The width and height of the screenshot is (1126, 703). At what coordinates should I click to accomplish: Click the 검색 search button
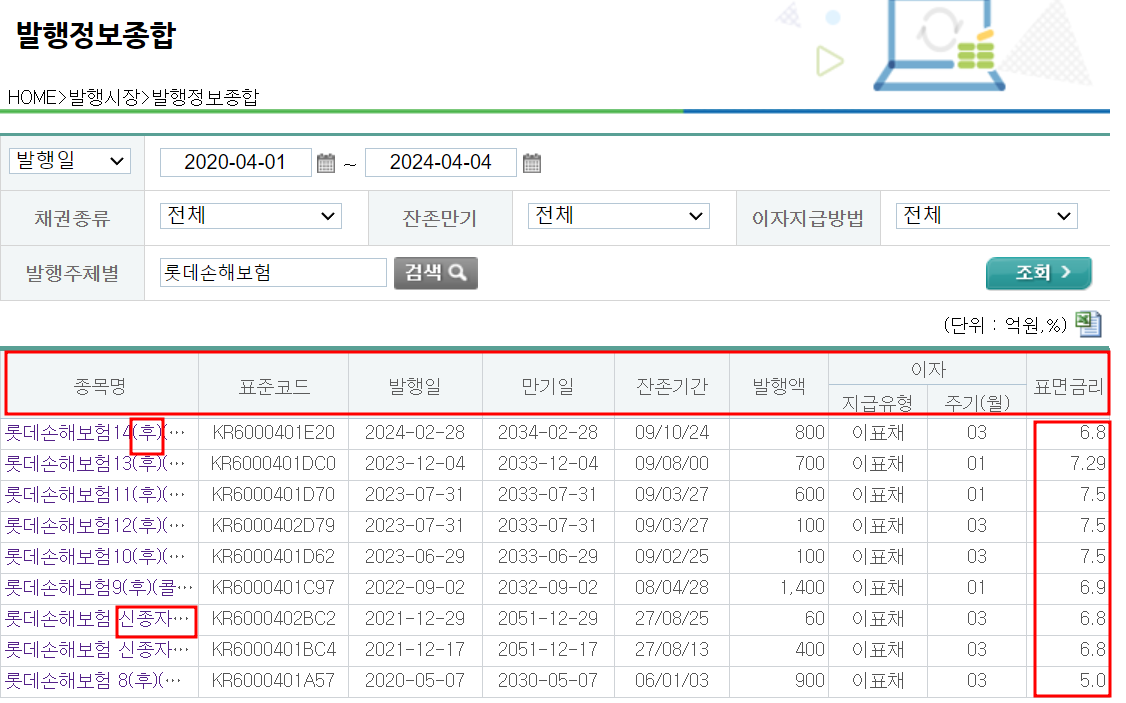pyautogui.click(x=436, y=273)
